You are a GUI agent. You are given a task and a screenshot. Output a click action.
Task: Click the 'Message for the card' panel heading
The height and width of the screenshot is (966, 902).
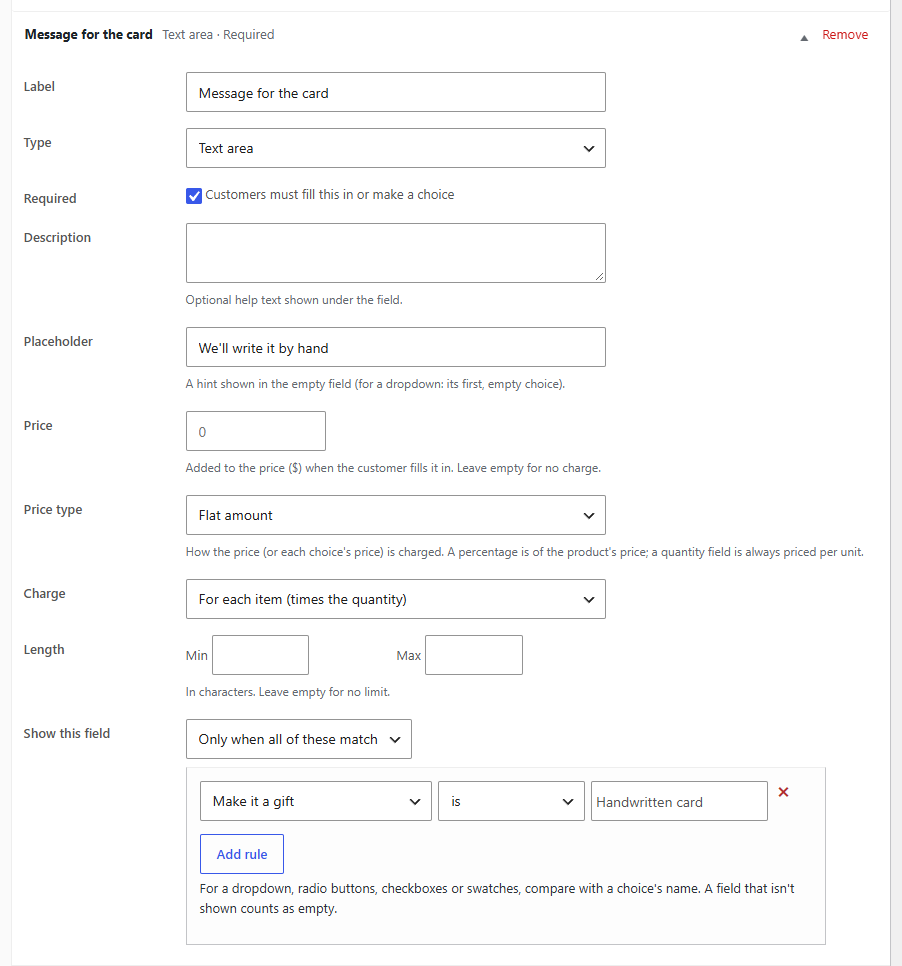pyautogui.click(x=88, y=34)
